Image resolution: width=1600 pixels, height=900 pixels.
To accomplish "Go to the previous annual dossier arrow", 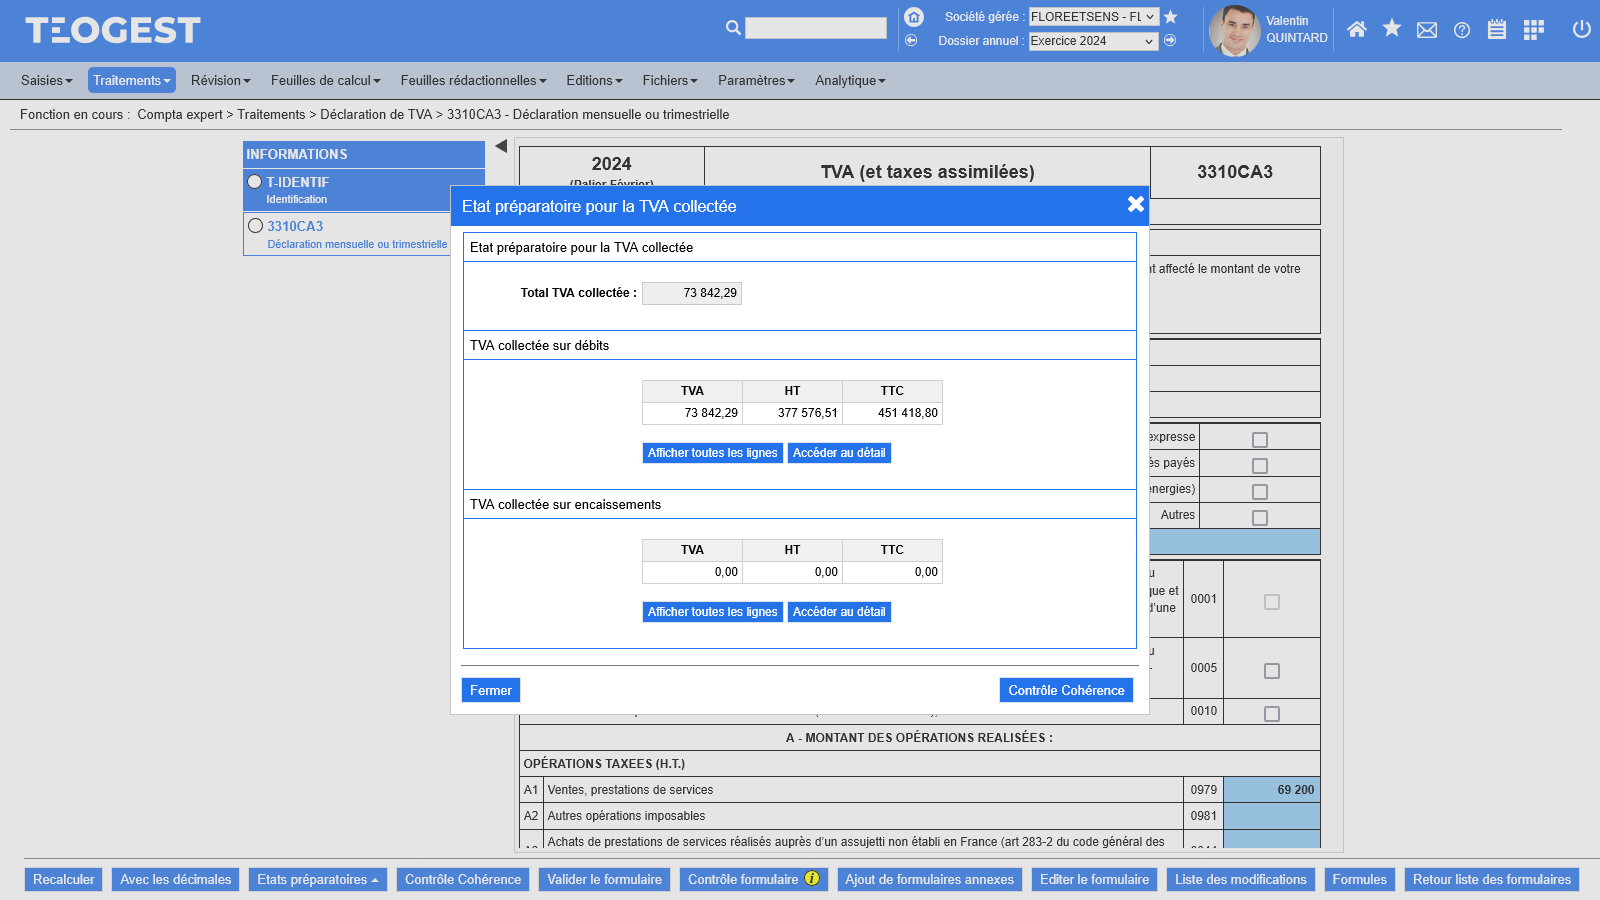I will tap(911, 41).
